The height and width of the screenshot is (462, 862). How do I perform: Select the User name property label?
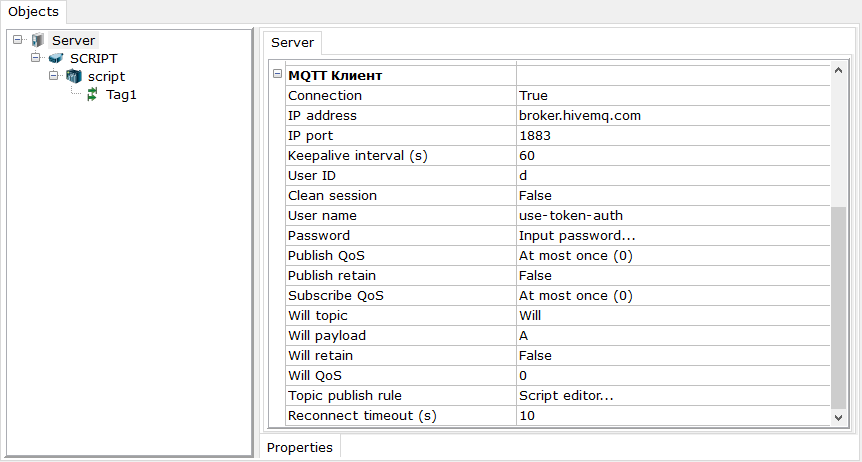click(x=322, y=216)
